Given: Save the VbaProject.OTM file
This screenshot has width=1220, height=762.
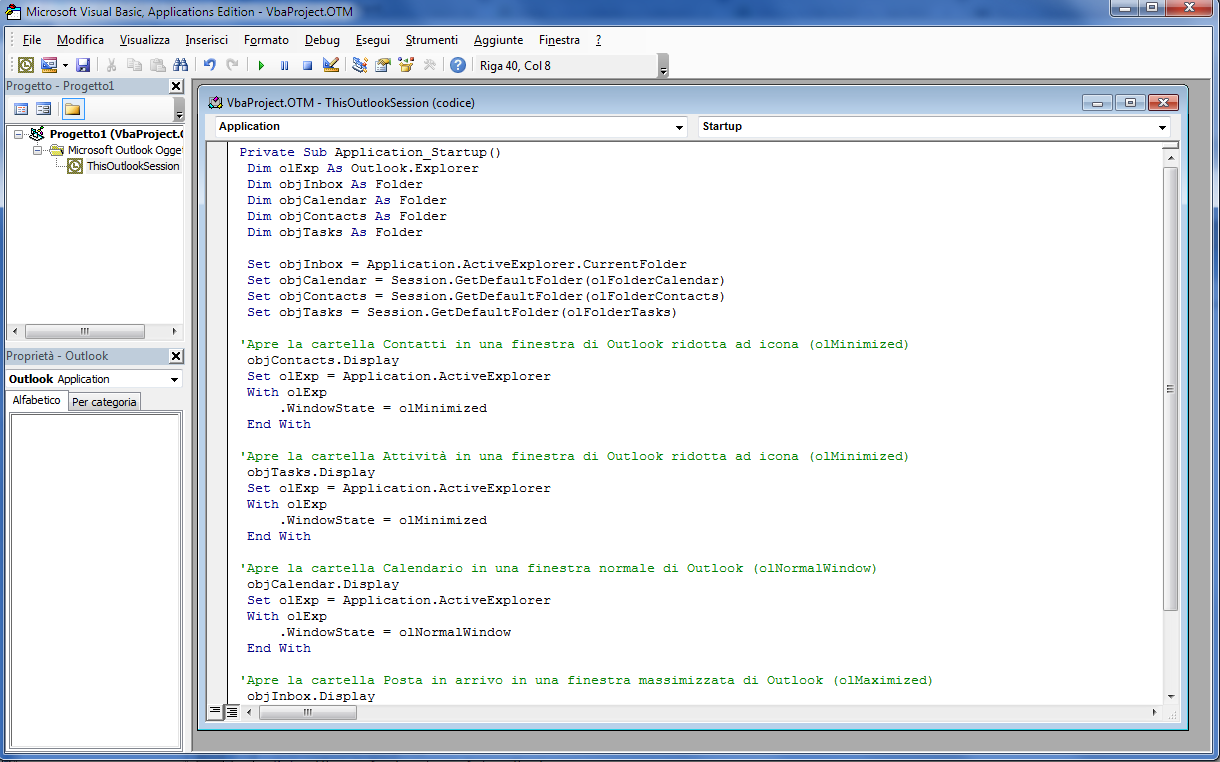Looking at the screenshot, I should coord(83,63).
